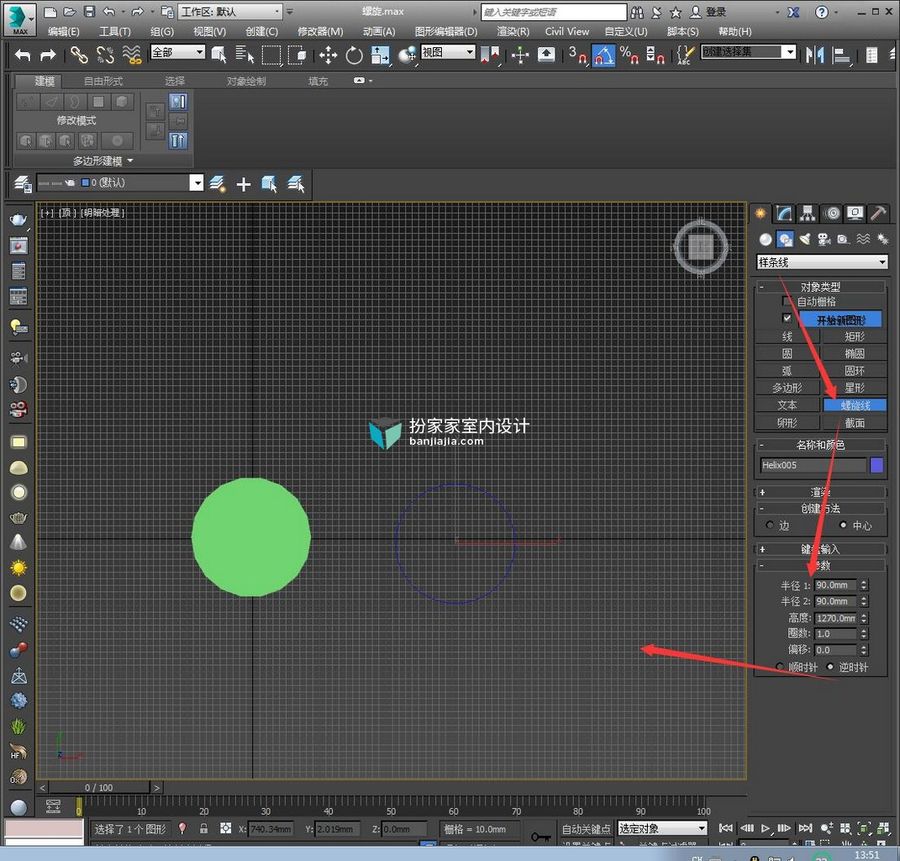Click the 螺旋线 shape button
The height and width of the screenshot is (861, 900).
pos(855,405)
